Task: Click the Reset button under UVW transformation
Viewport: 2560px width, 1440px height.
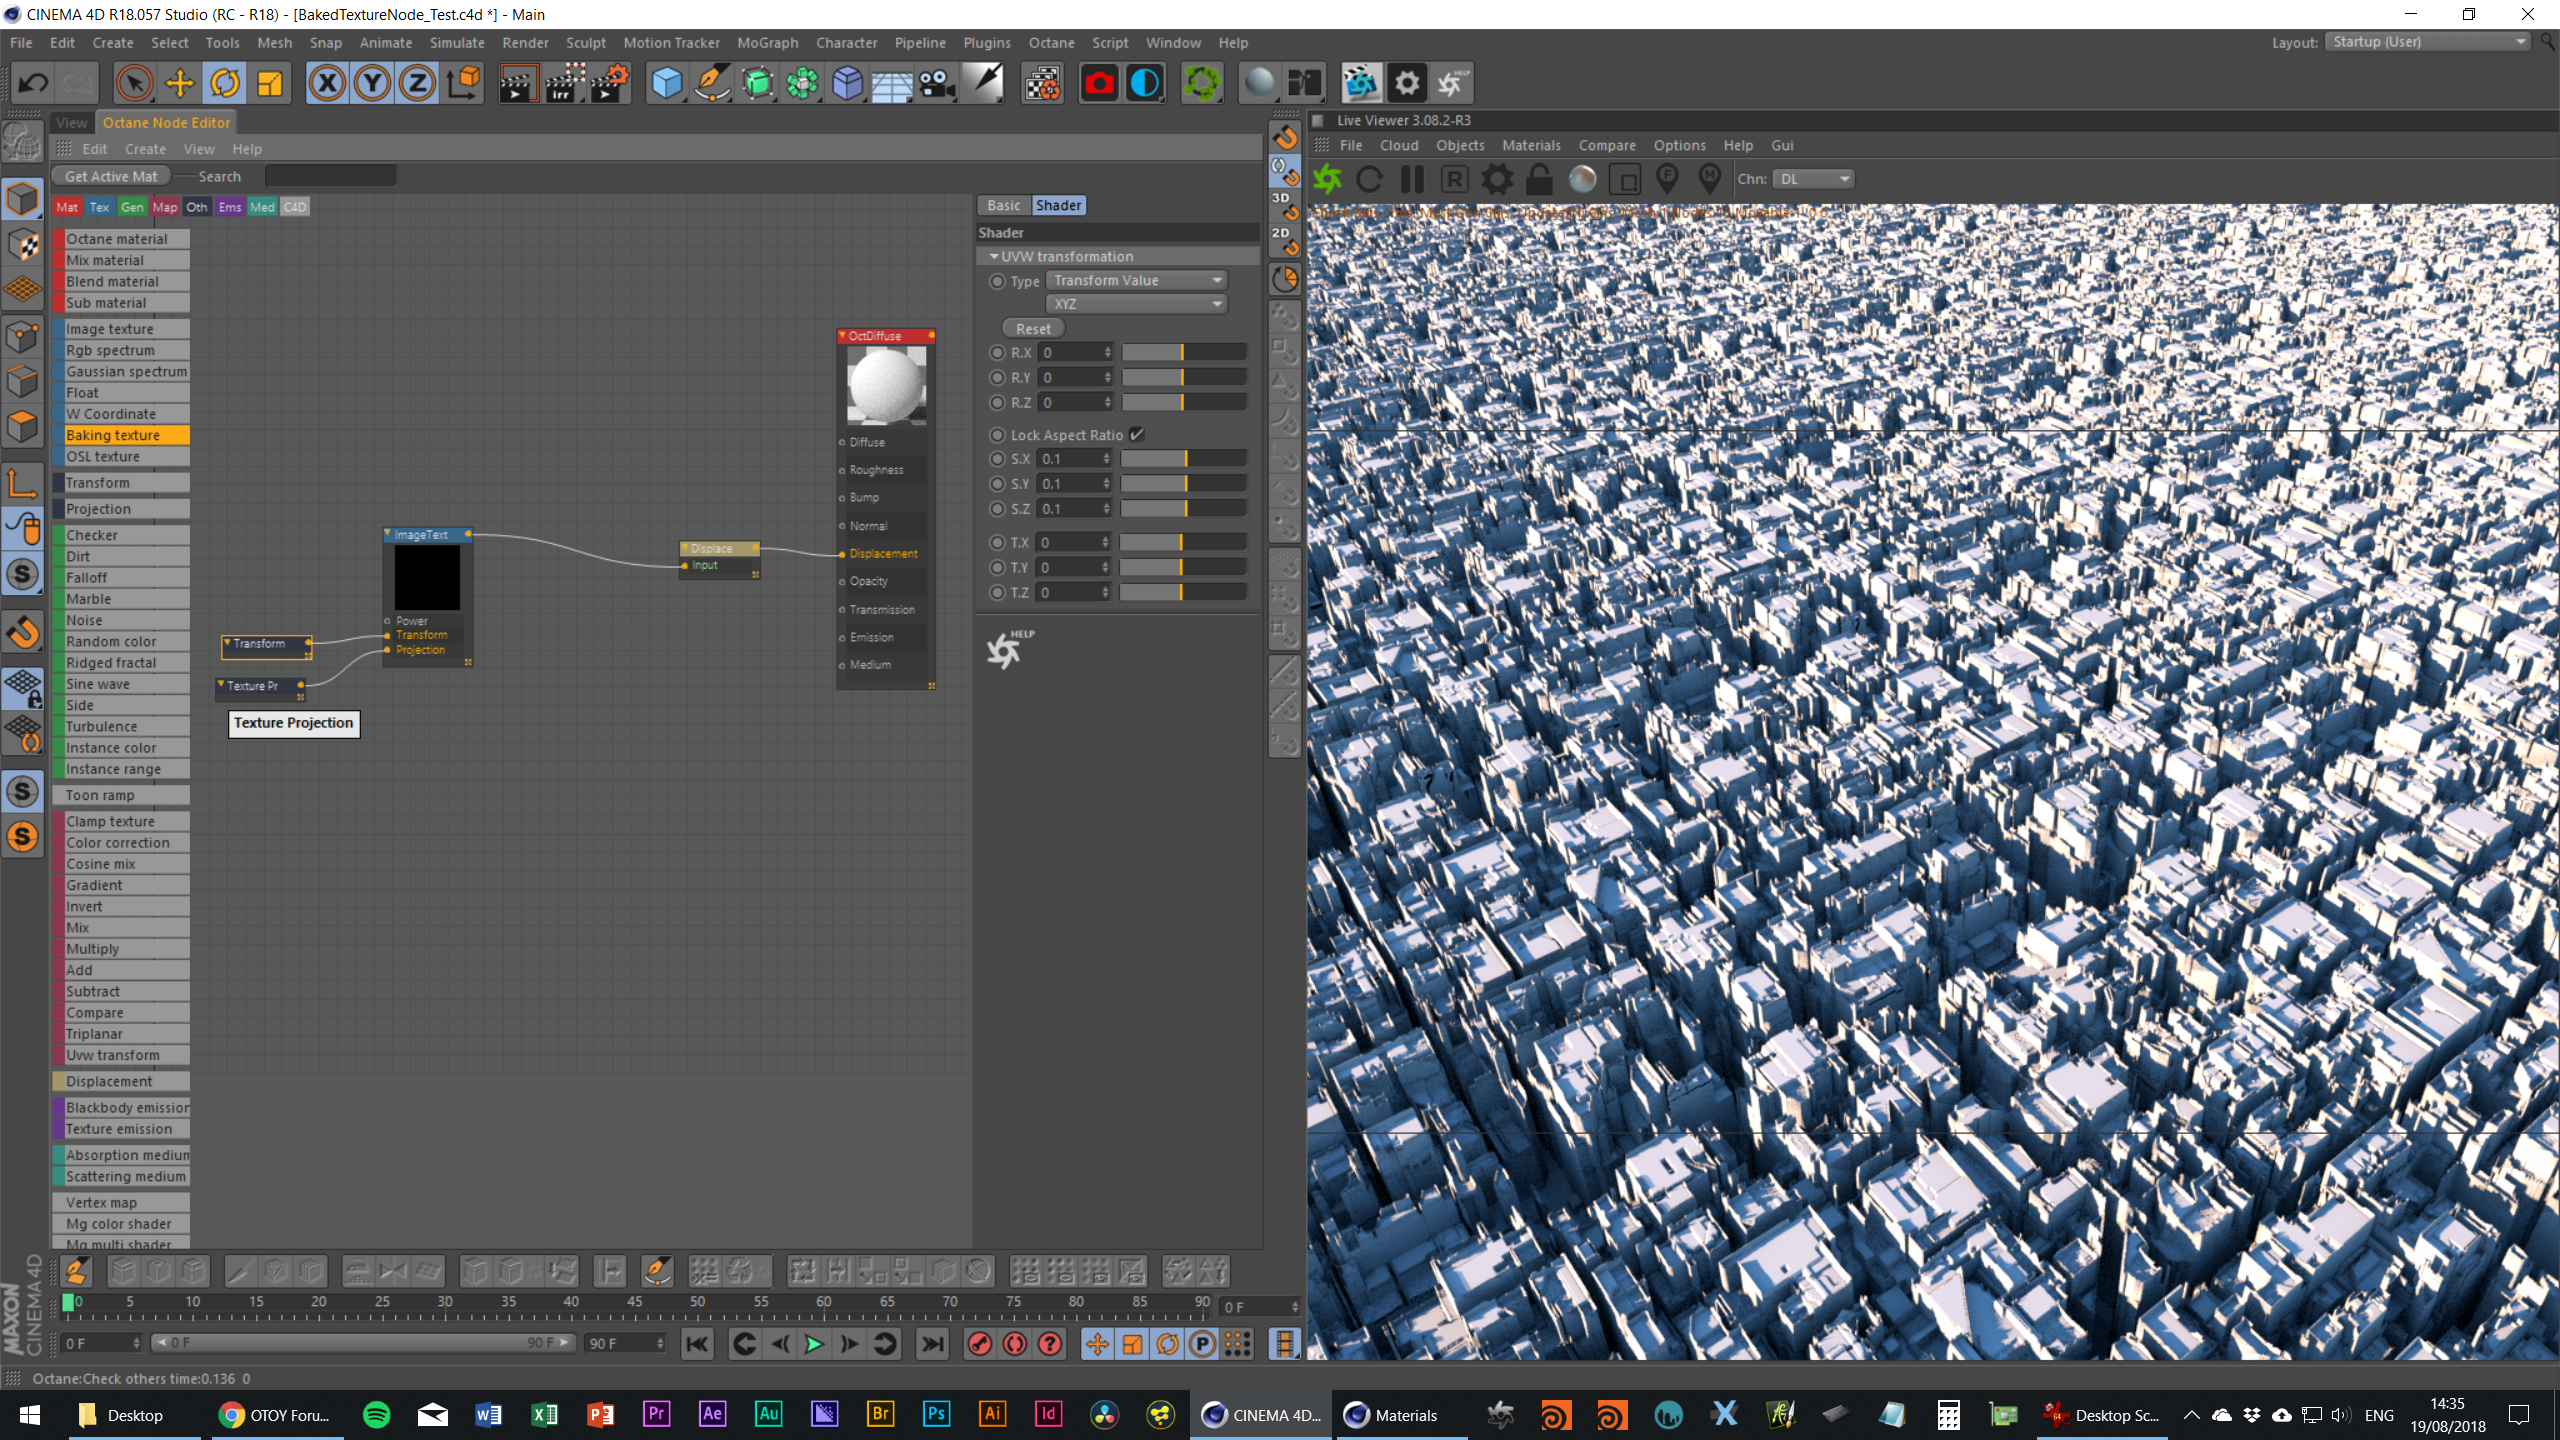Action: pyautogui.click(x=1033, y=329)
